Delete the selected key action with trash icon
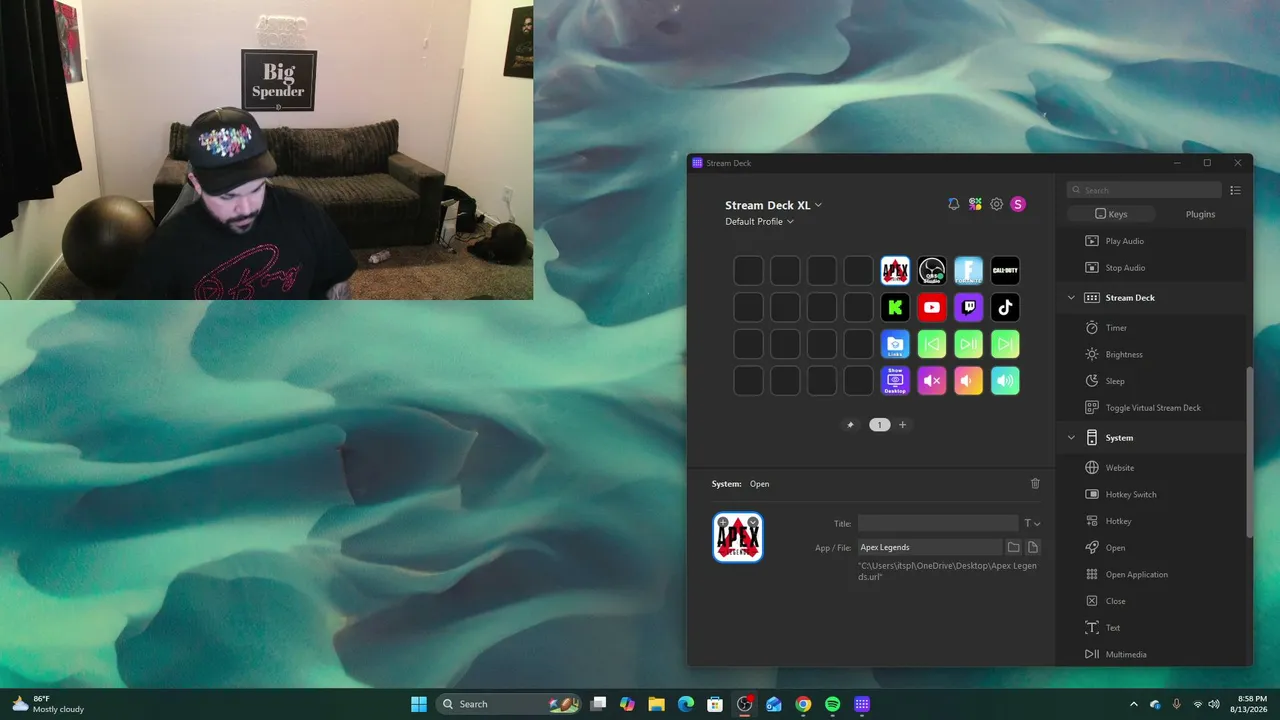This screenshot has height=720, width=1280. point(1035,484)
